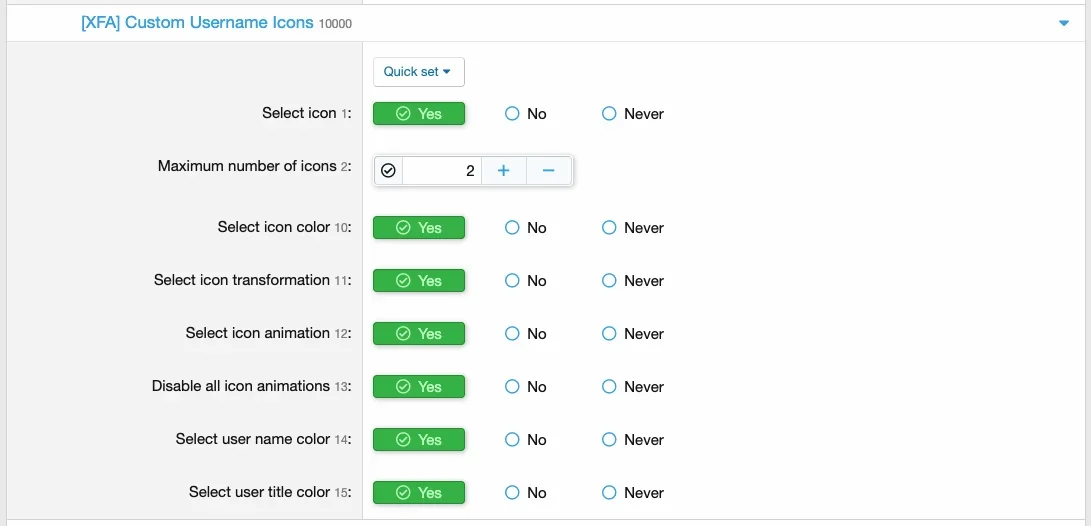Open the Quick set dropdown
Image resolution: width=1091 pixels, height=526 pixels.
pos(418,72)
